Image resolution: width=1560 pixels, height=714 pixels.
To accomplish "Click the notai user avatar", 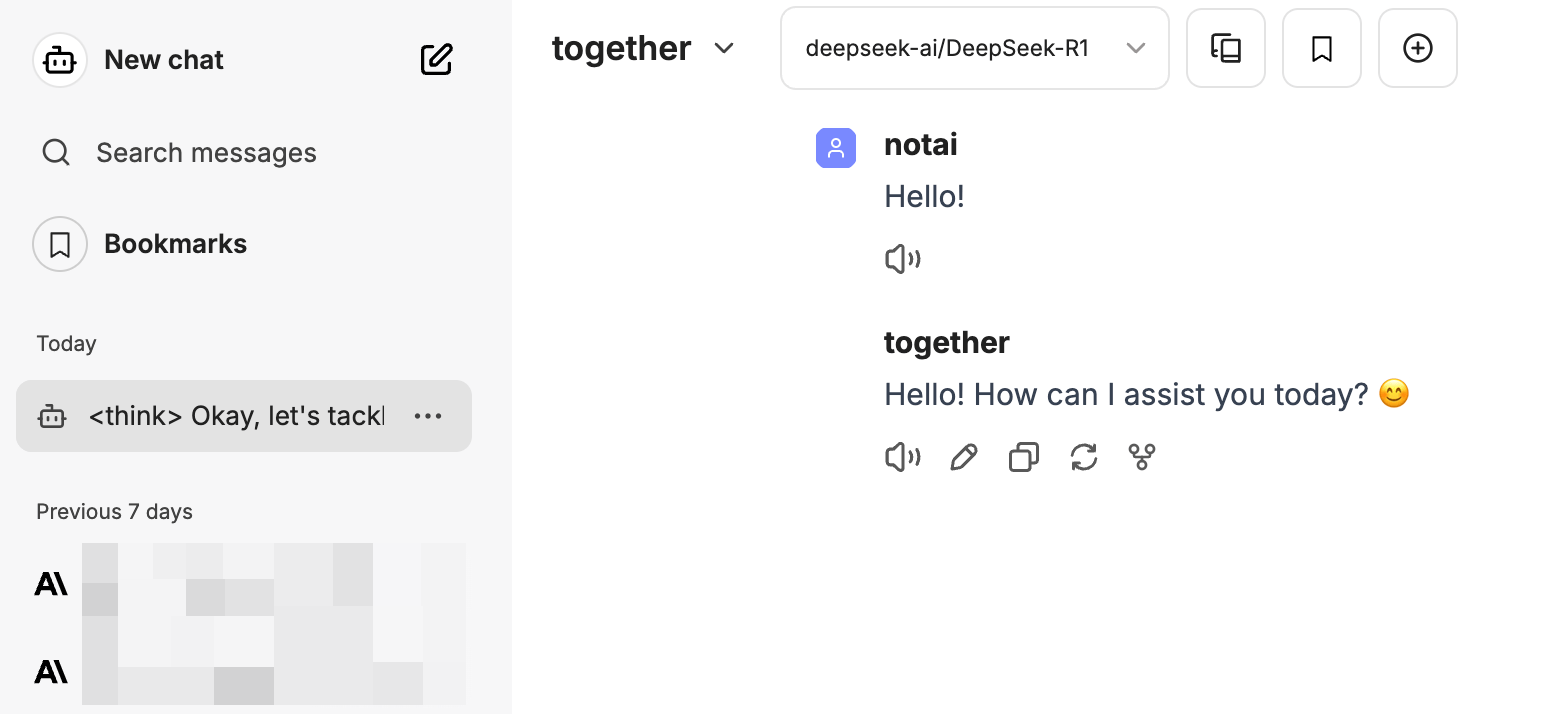I will point(835,148).
